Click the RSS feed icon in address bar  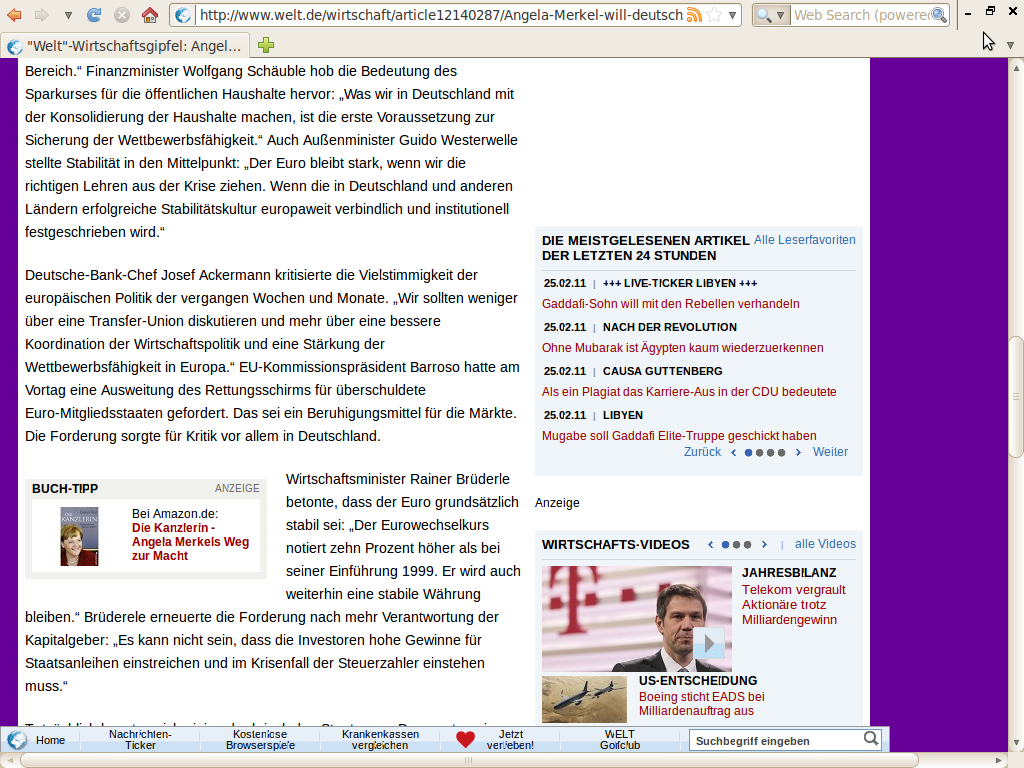point(694,15)
